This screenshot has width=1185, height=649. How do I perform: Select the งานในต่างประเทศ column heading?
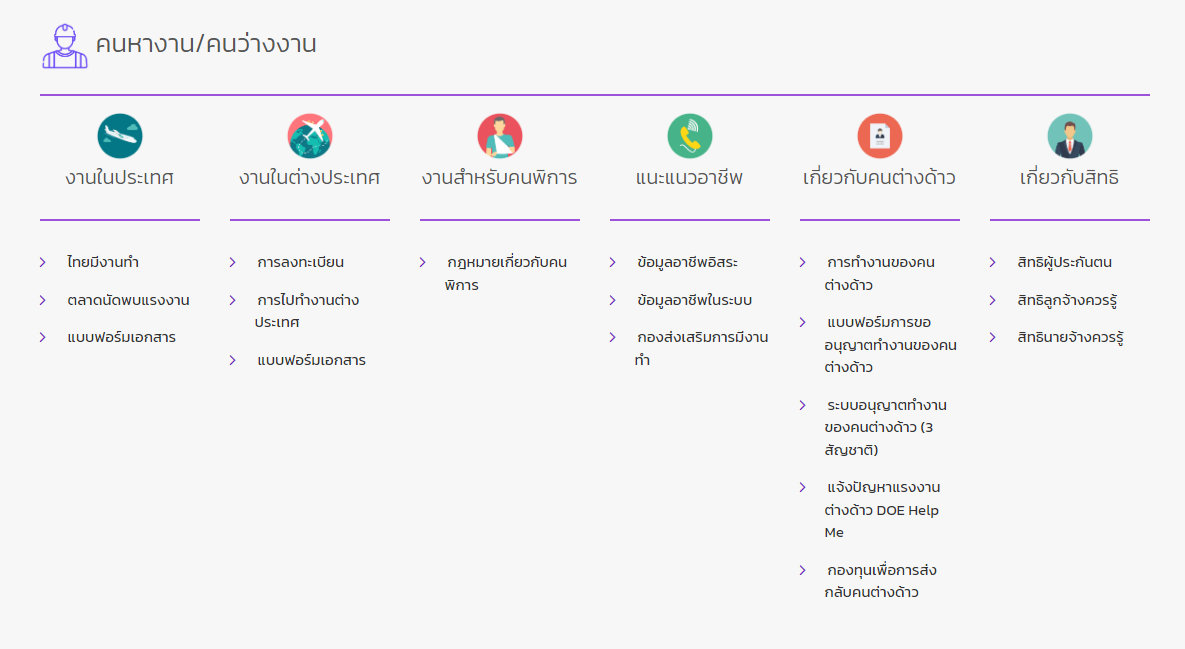coord(310,178)
